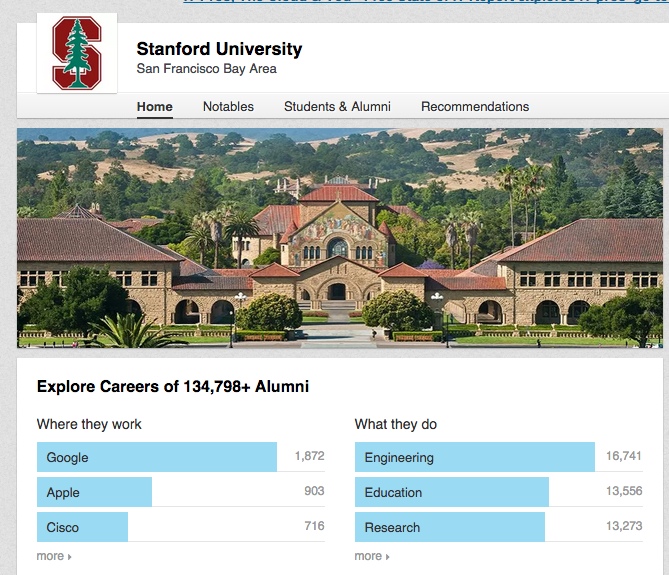Click the Explore Careers of Alumni heading
Screen dimensions: 669x575
pos(173,387)
